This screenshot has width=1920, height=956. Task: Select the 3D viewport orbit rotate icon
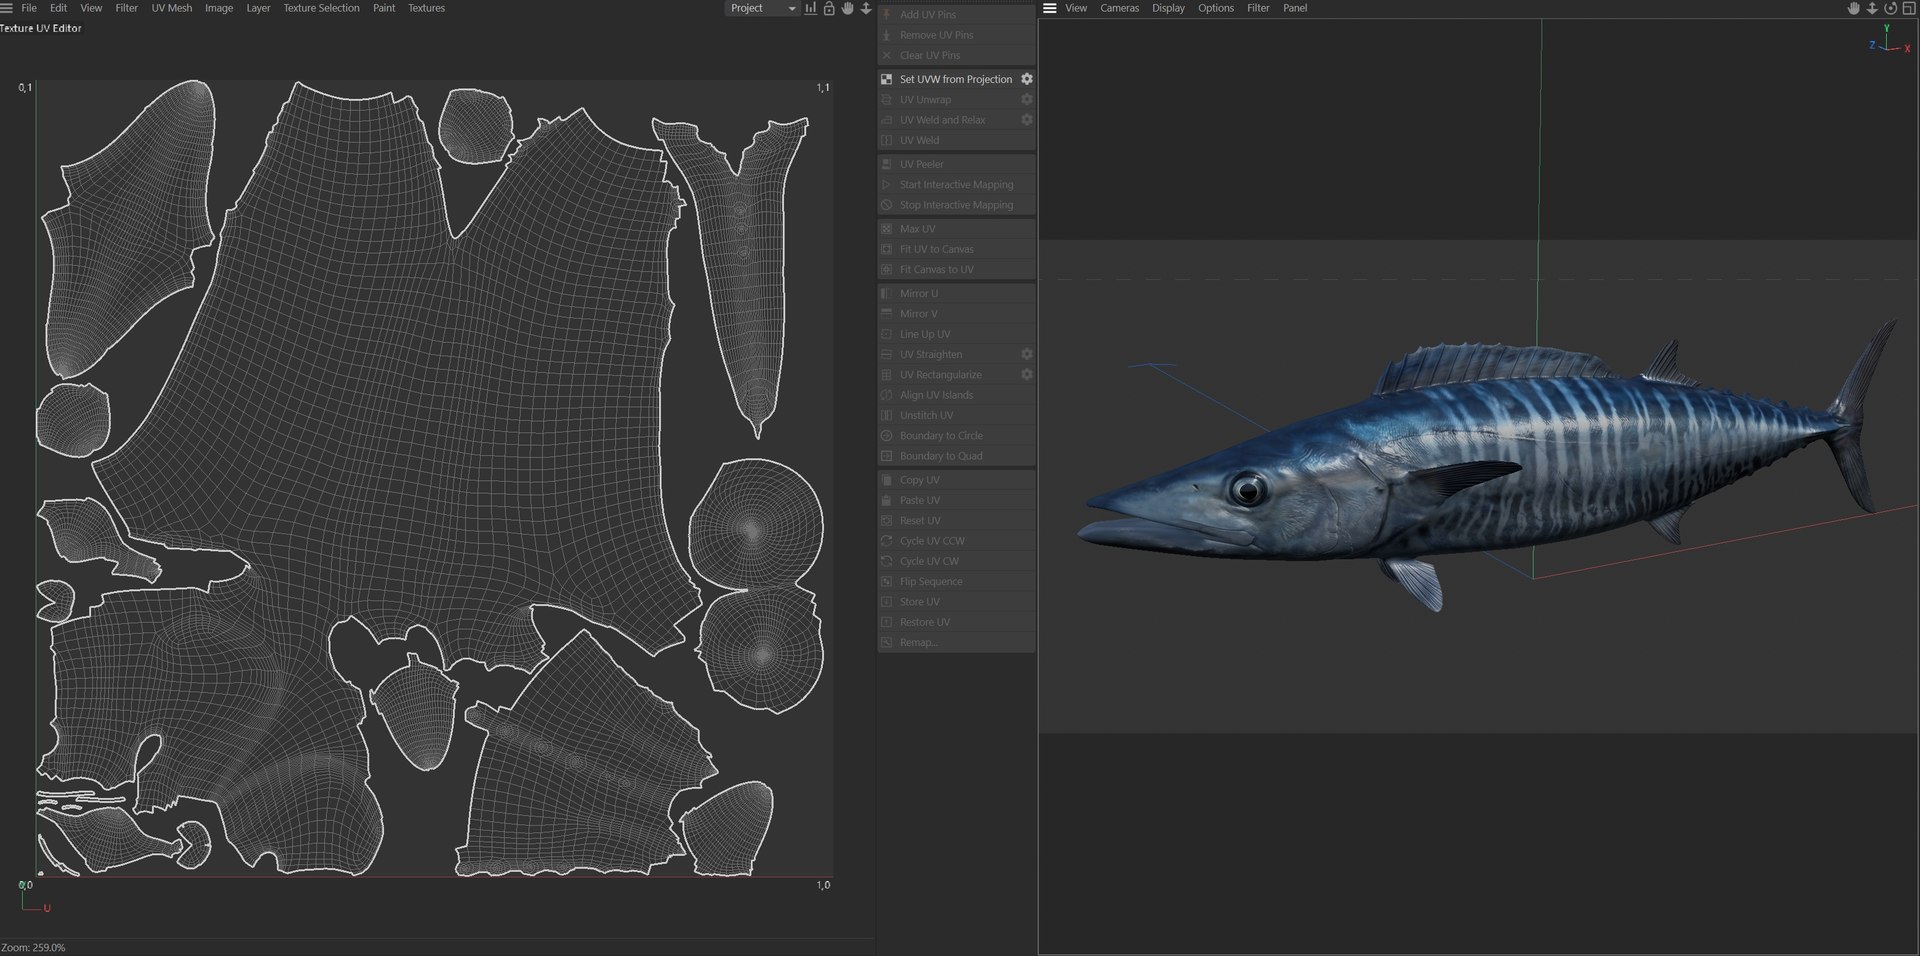(x=1891, y=8)
